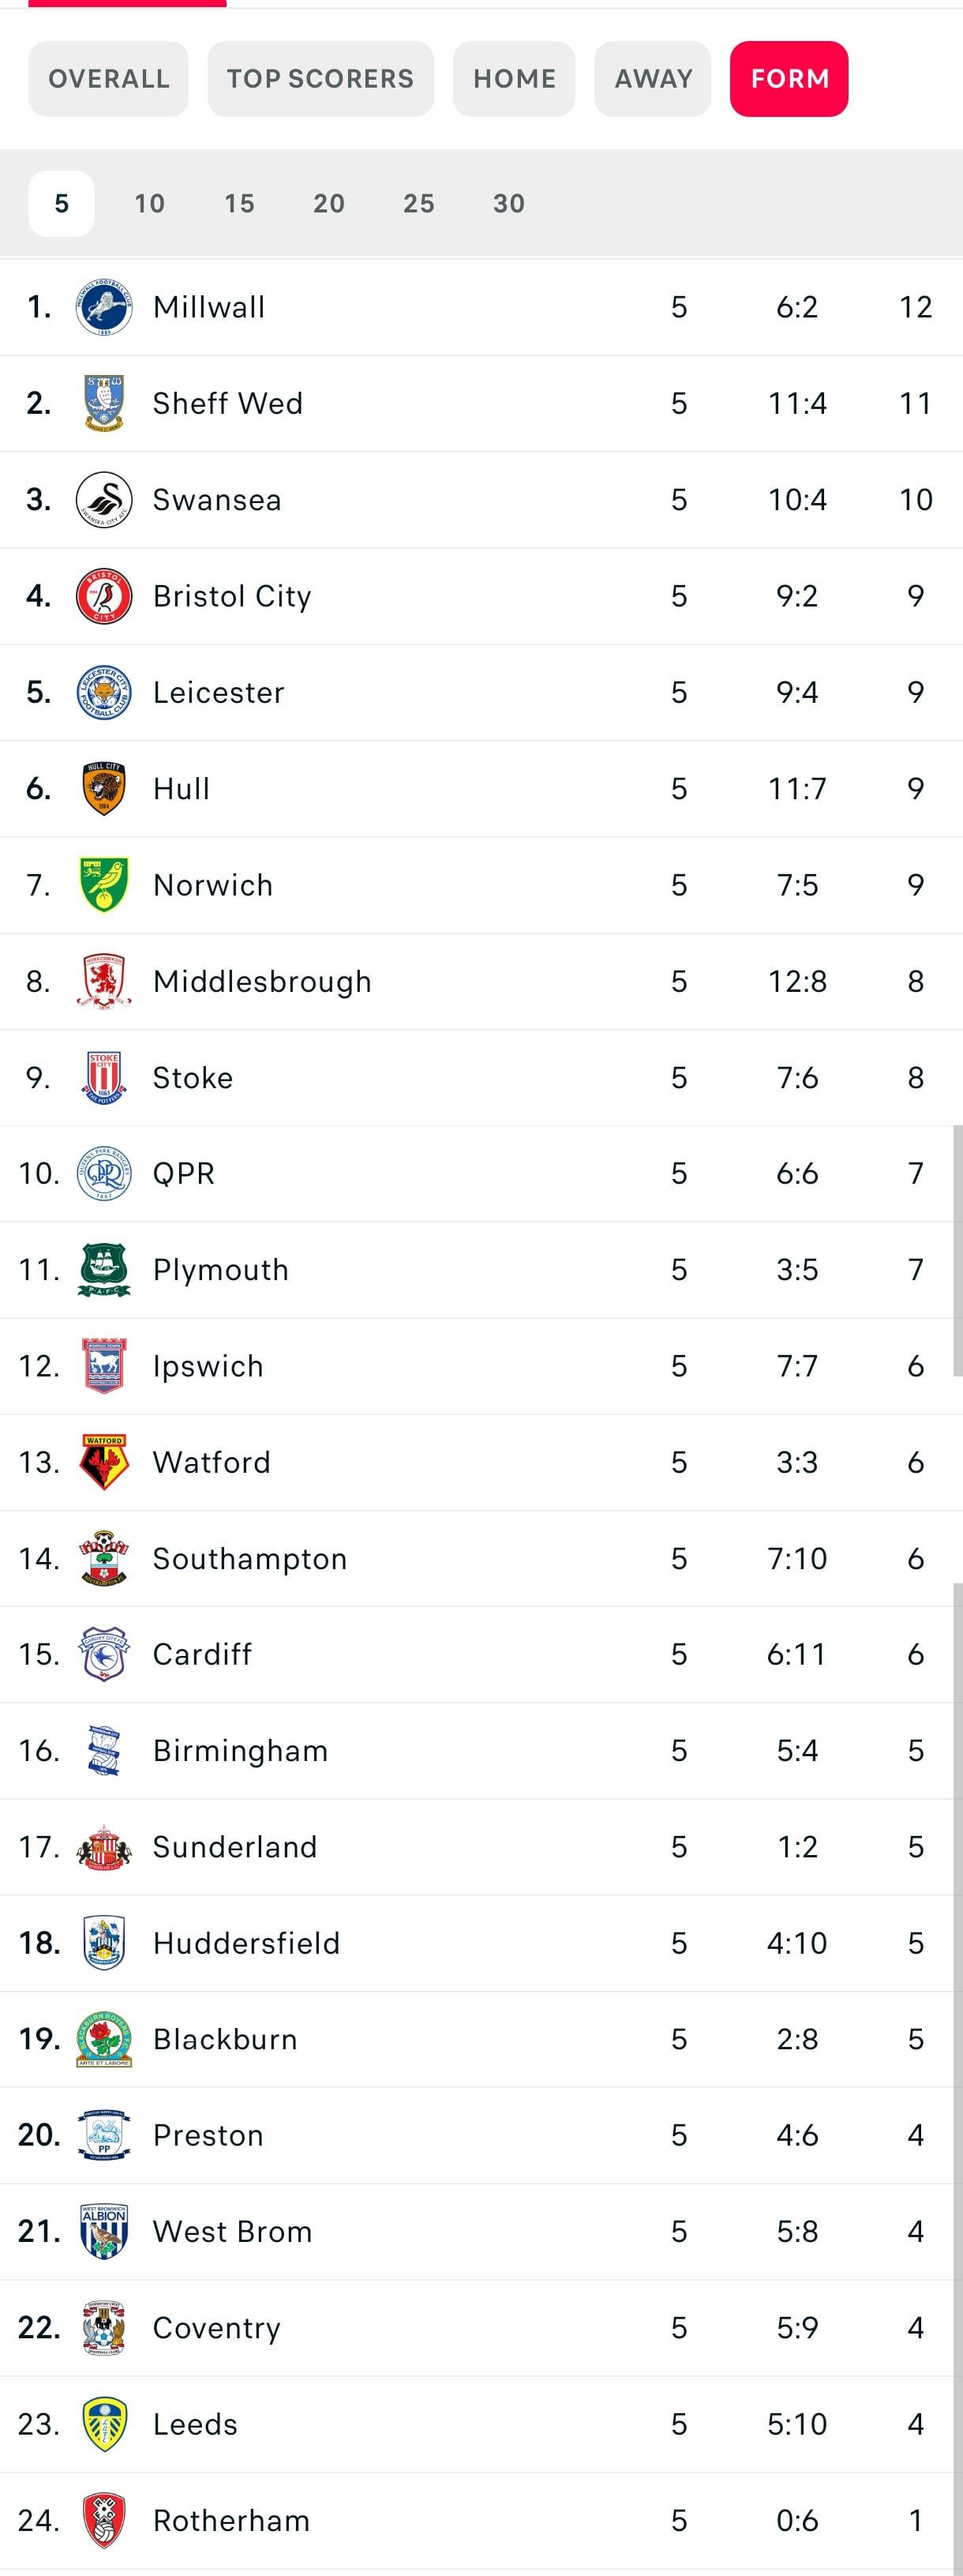
Task: Show the Home standings tab
Action: pyautogui.click(x=514, y=79)
